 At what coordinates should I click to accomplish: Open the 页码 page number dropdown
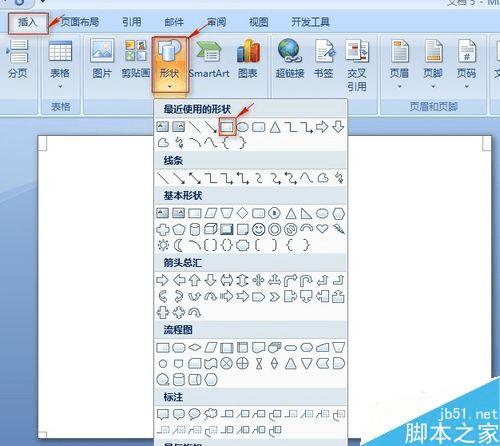466,64
